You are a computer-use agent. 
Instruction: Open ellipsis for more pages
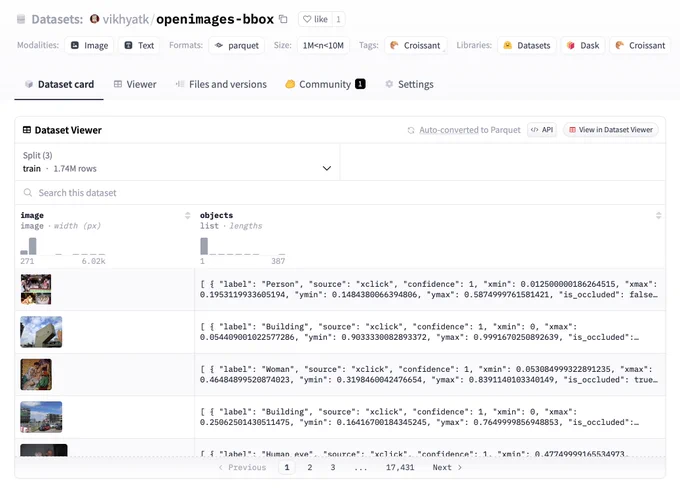click(360, 467)
